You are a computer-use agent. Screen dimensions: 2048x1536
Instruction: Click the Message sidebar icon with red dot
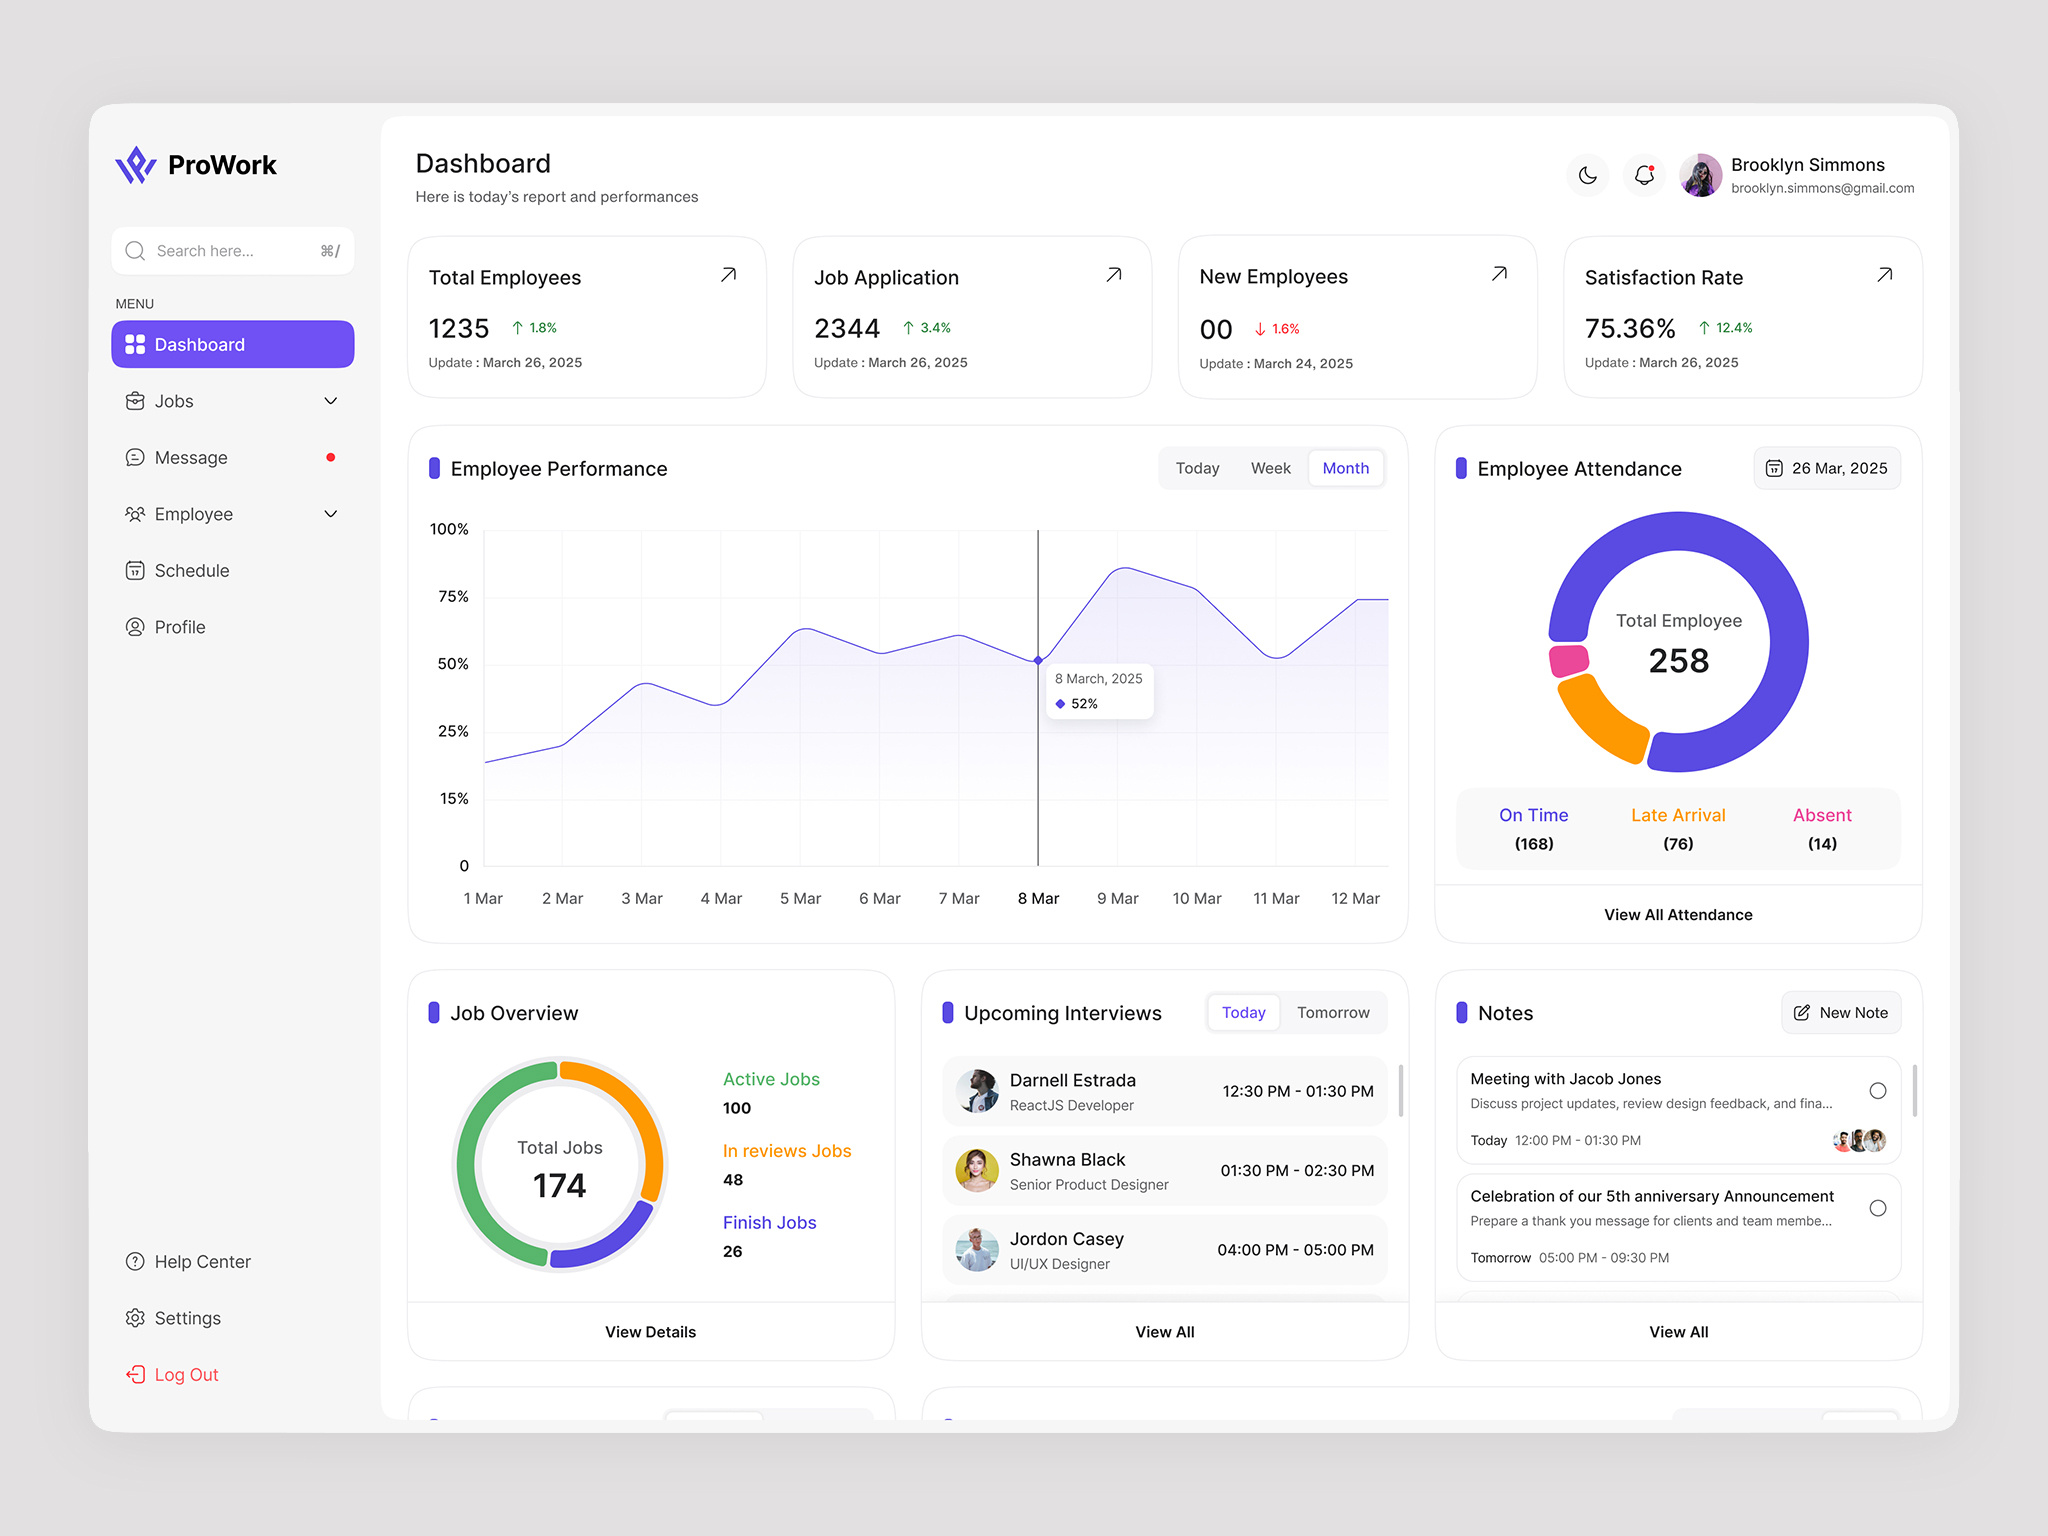pyautogui.click(x=136, y=457)
